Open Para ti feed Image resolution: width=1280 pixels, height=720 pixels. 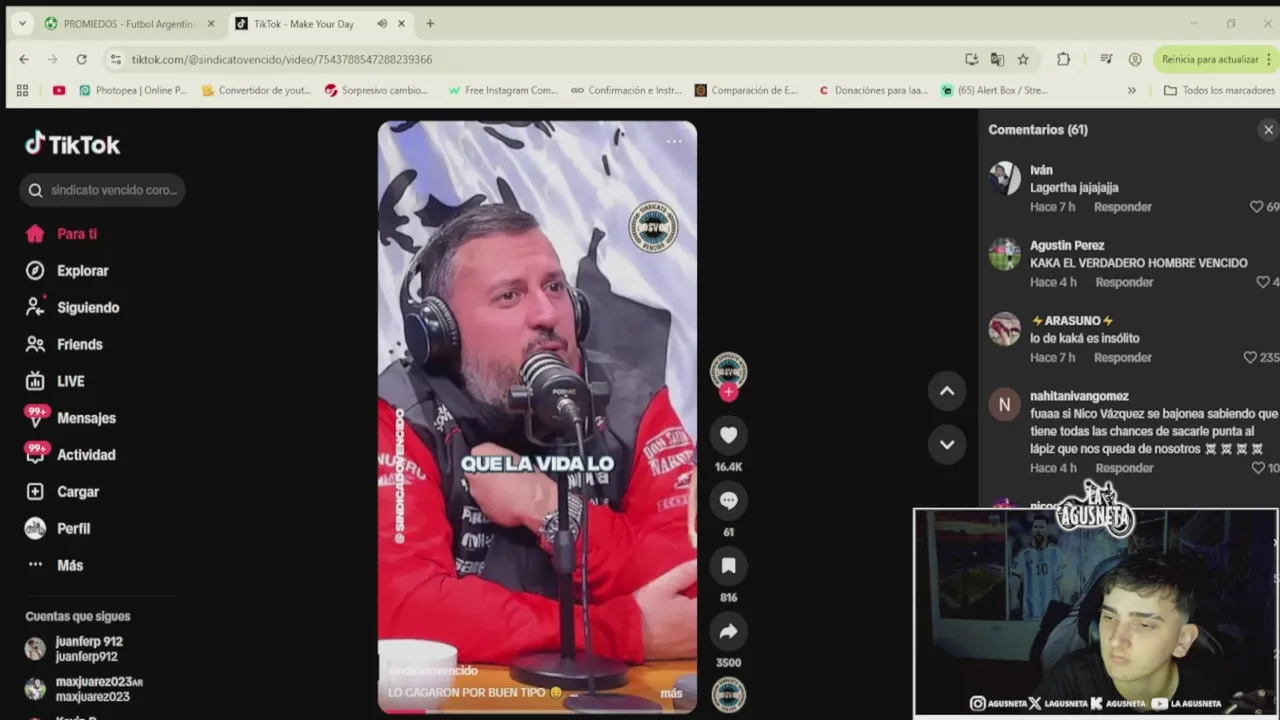tap(77, 234)
